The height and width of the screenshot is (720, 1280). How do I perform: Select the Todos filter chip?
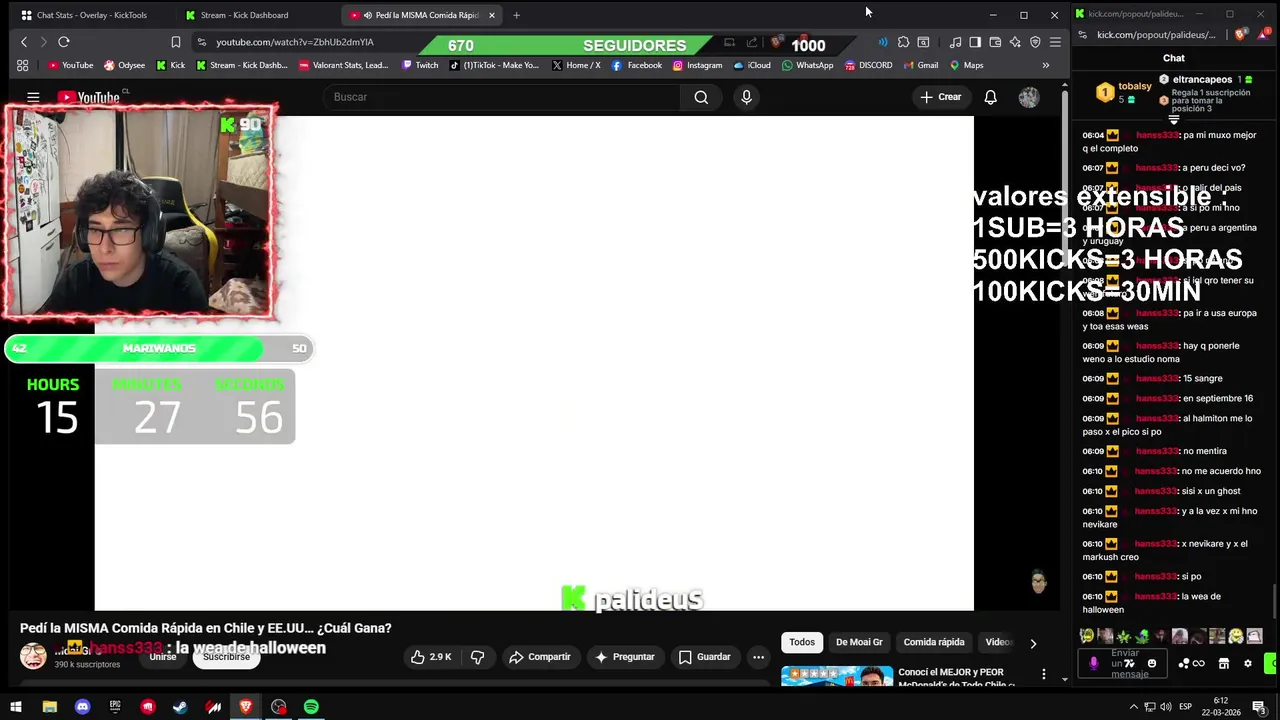coord(802,642)
